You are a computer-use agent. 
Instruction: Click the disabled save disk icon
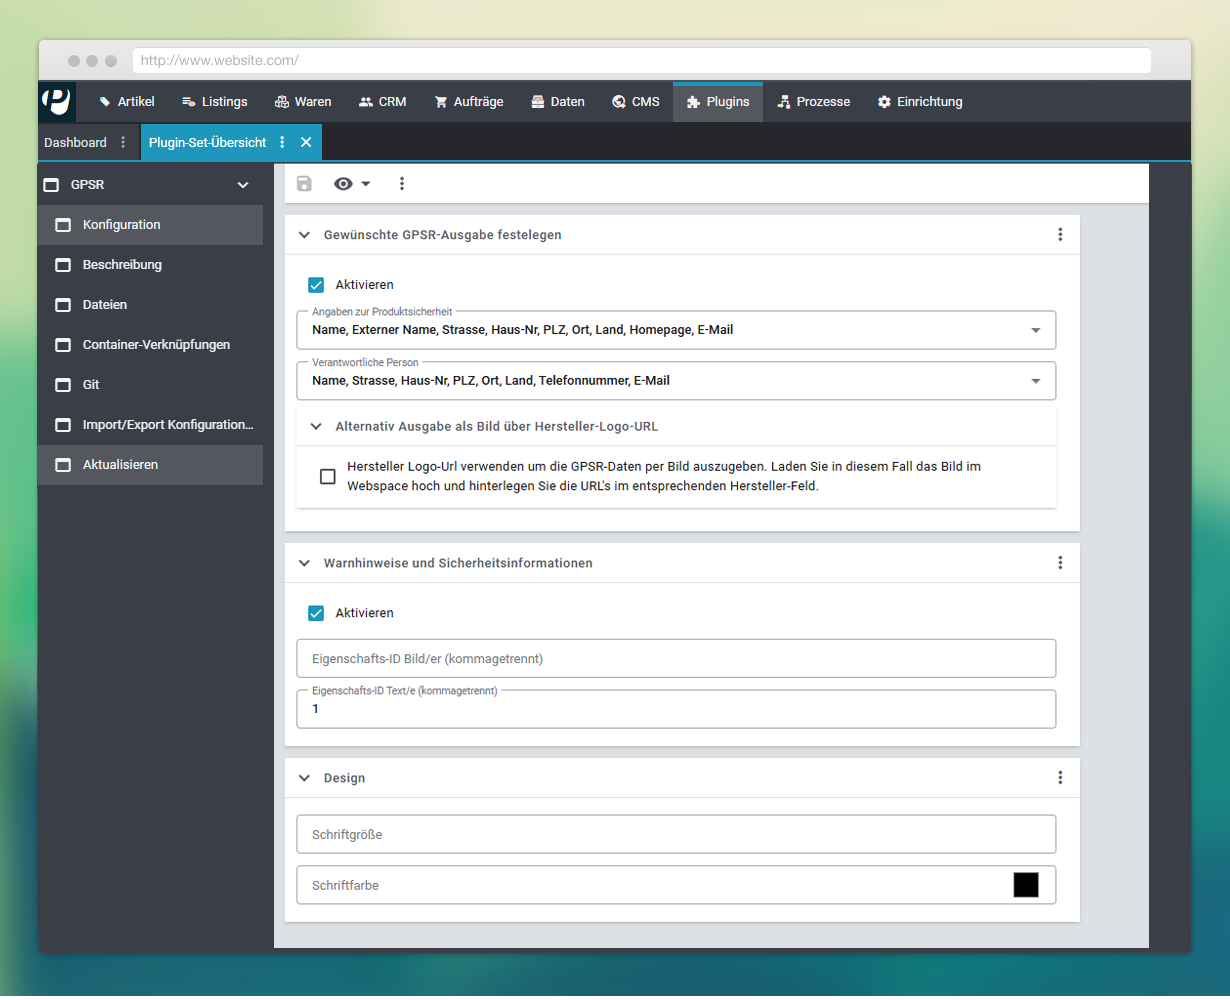pyautogui.click(x=304, y=184)
